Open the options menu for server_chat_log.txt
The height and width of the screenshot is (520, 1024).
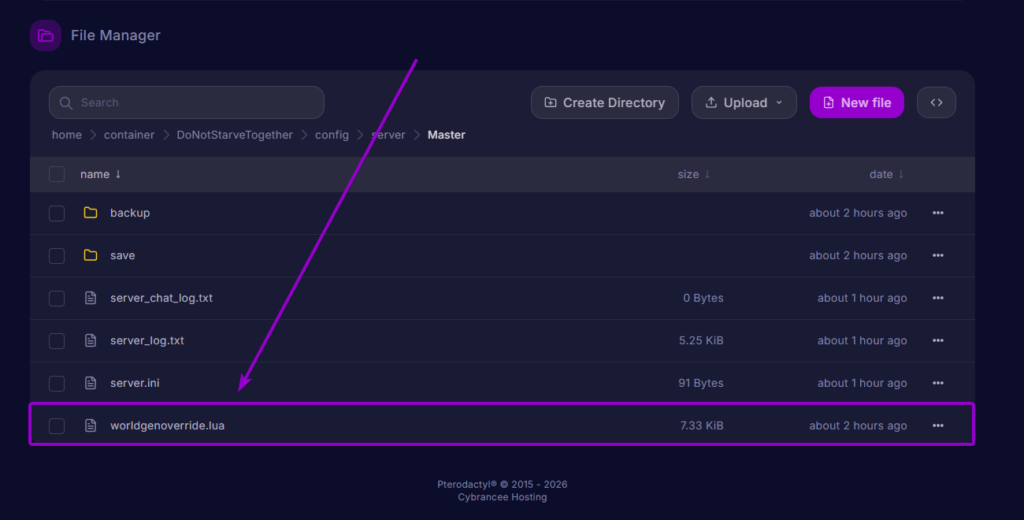[938, 298]
